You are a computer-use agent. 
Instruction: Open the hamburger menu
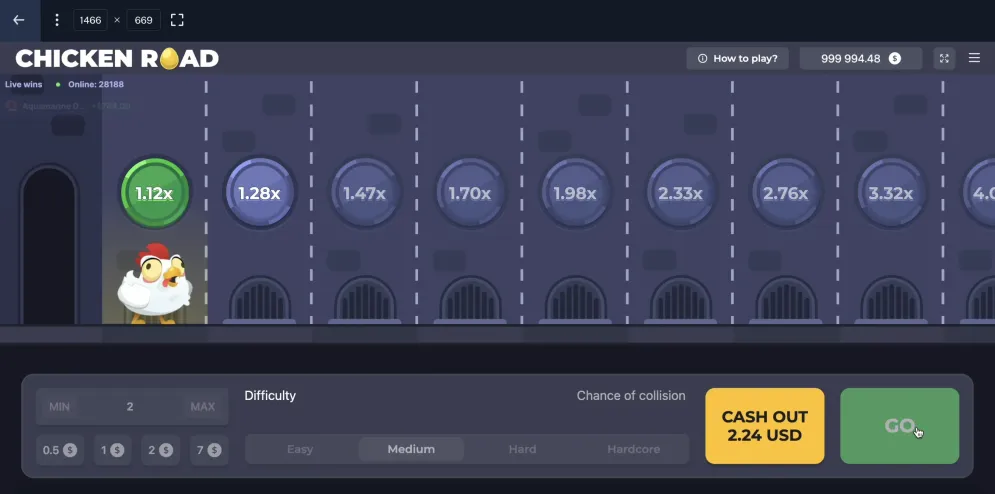pos(974,58)
